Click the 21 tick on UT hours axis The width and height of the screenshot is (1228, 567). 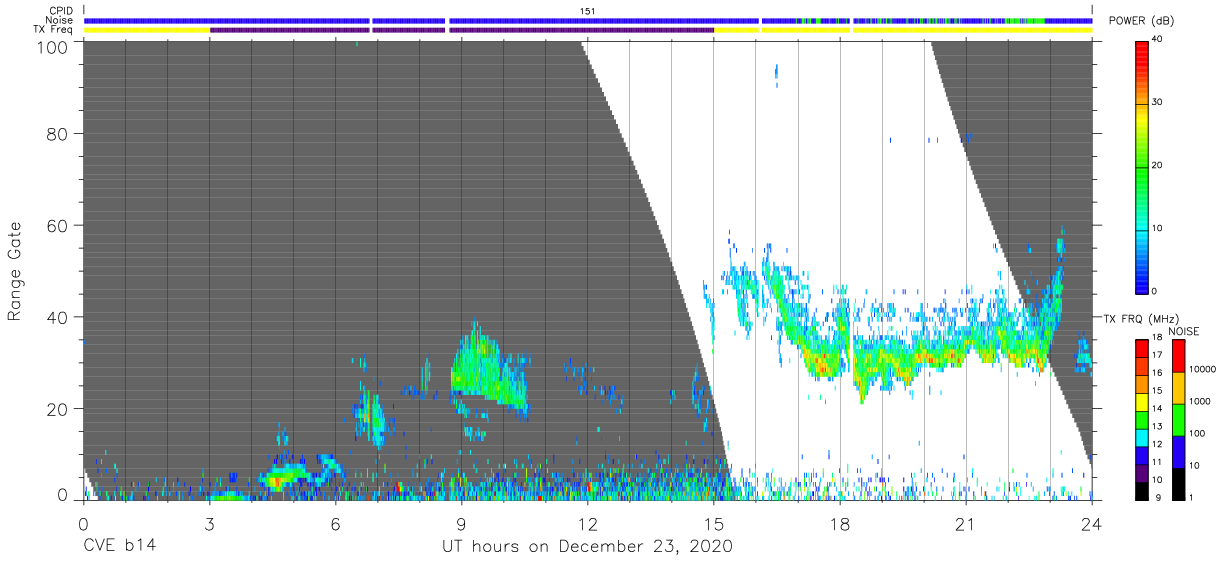(x=965, y=523)
